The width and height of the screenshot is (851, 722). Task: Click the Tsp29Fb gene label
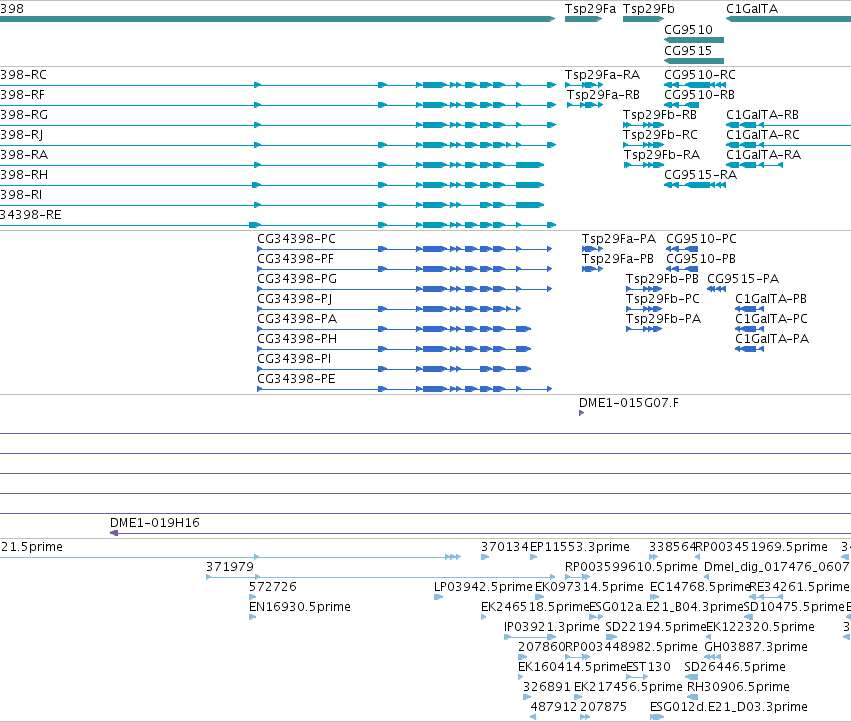click(649, 9)
